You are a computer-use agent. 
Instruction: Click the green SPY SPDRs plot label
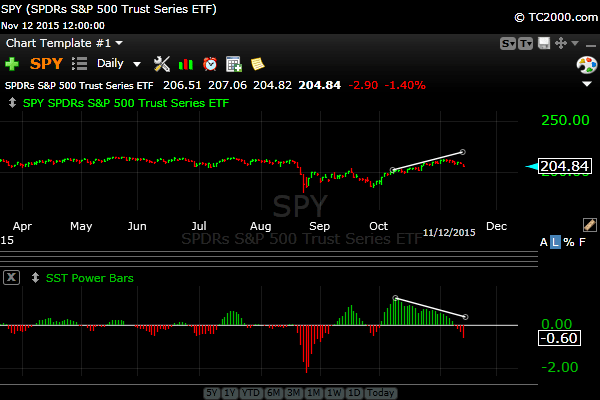pyautogui.click(x=126, y=103)
